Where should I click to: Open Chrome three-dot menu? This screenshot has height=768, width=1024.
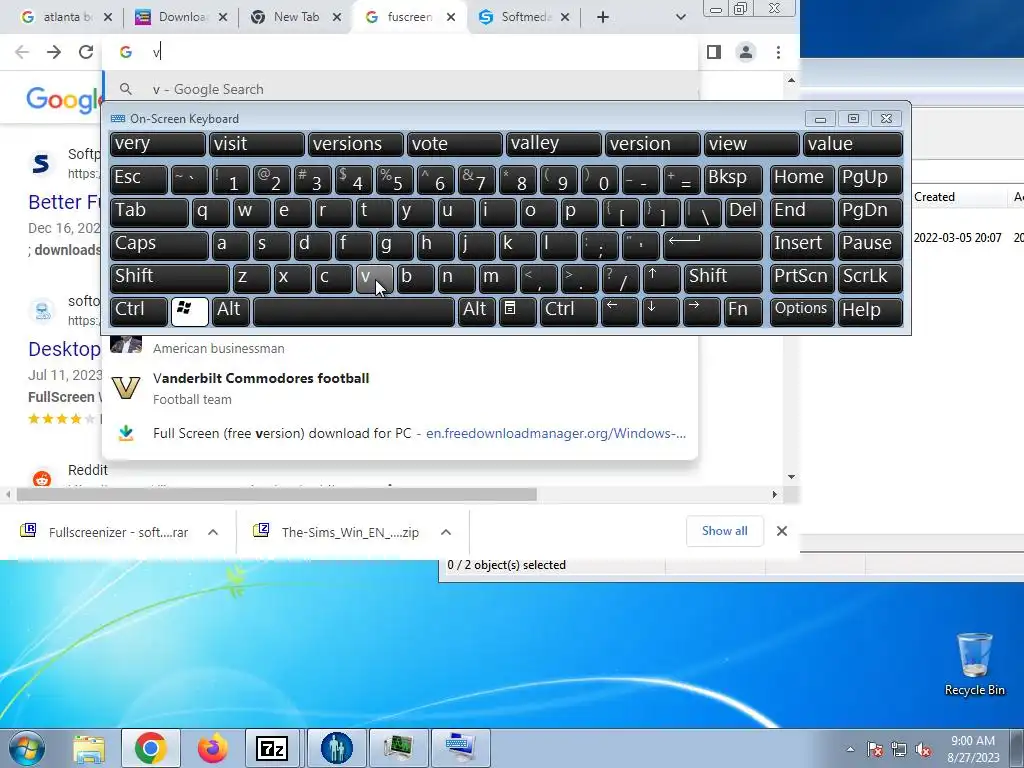[x=778, y=52]
